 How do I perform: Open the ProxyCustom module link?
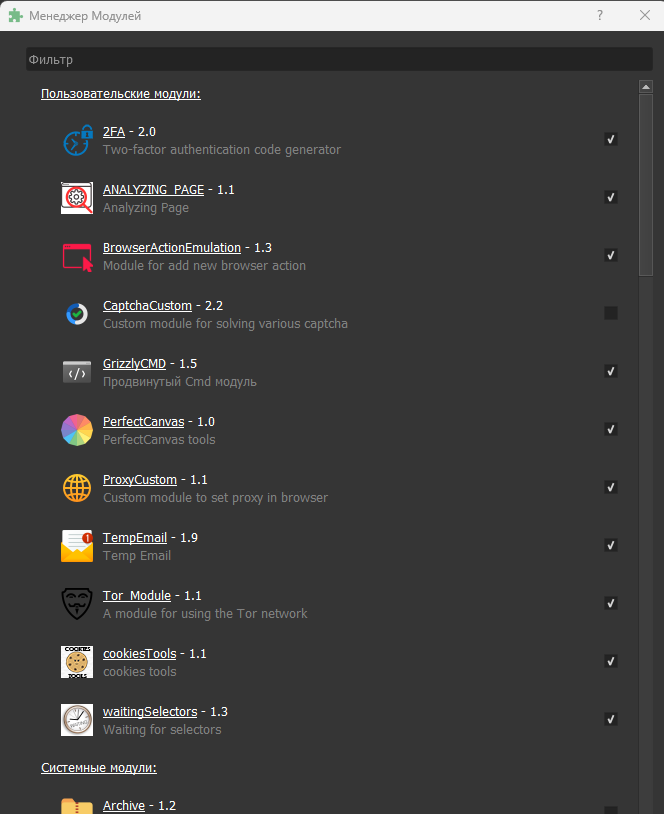(140, 480)
